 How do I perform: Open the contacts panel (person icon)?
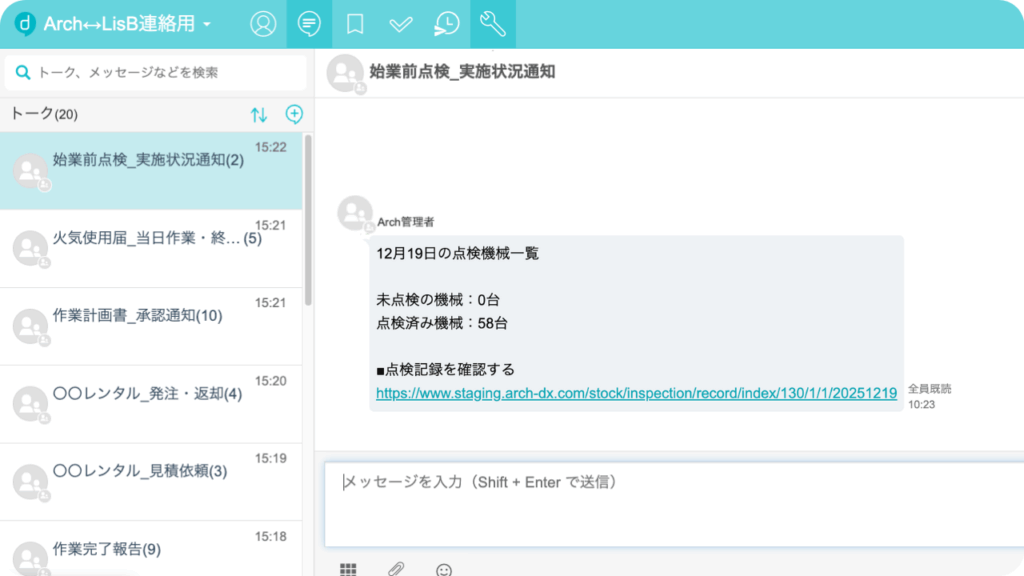263,24
